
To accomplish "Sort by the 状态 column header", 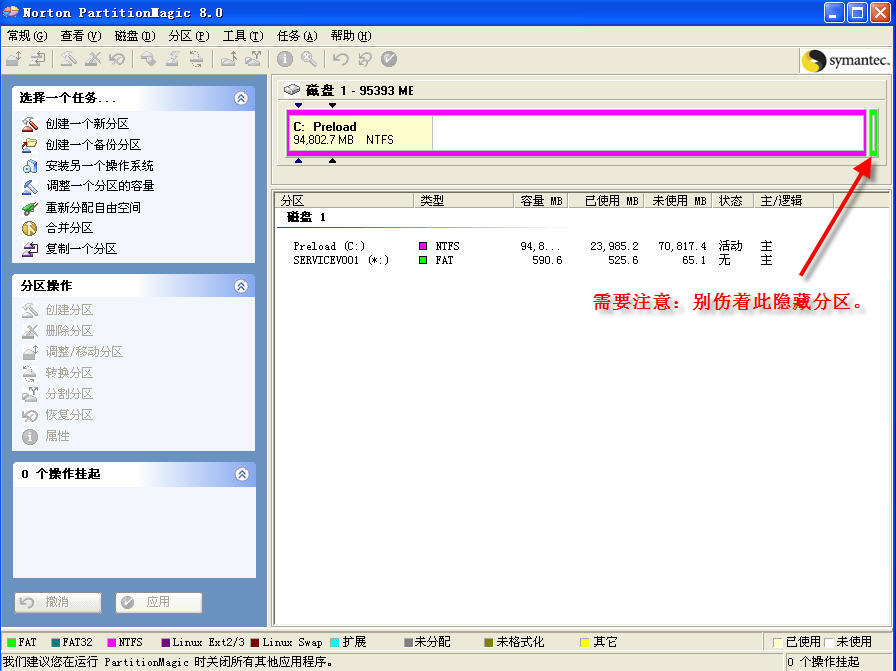I will pos(733,201).
